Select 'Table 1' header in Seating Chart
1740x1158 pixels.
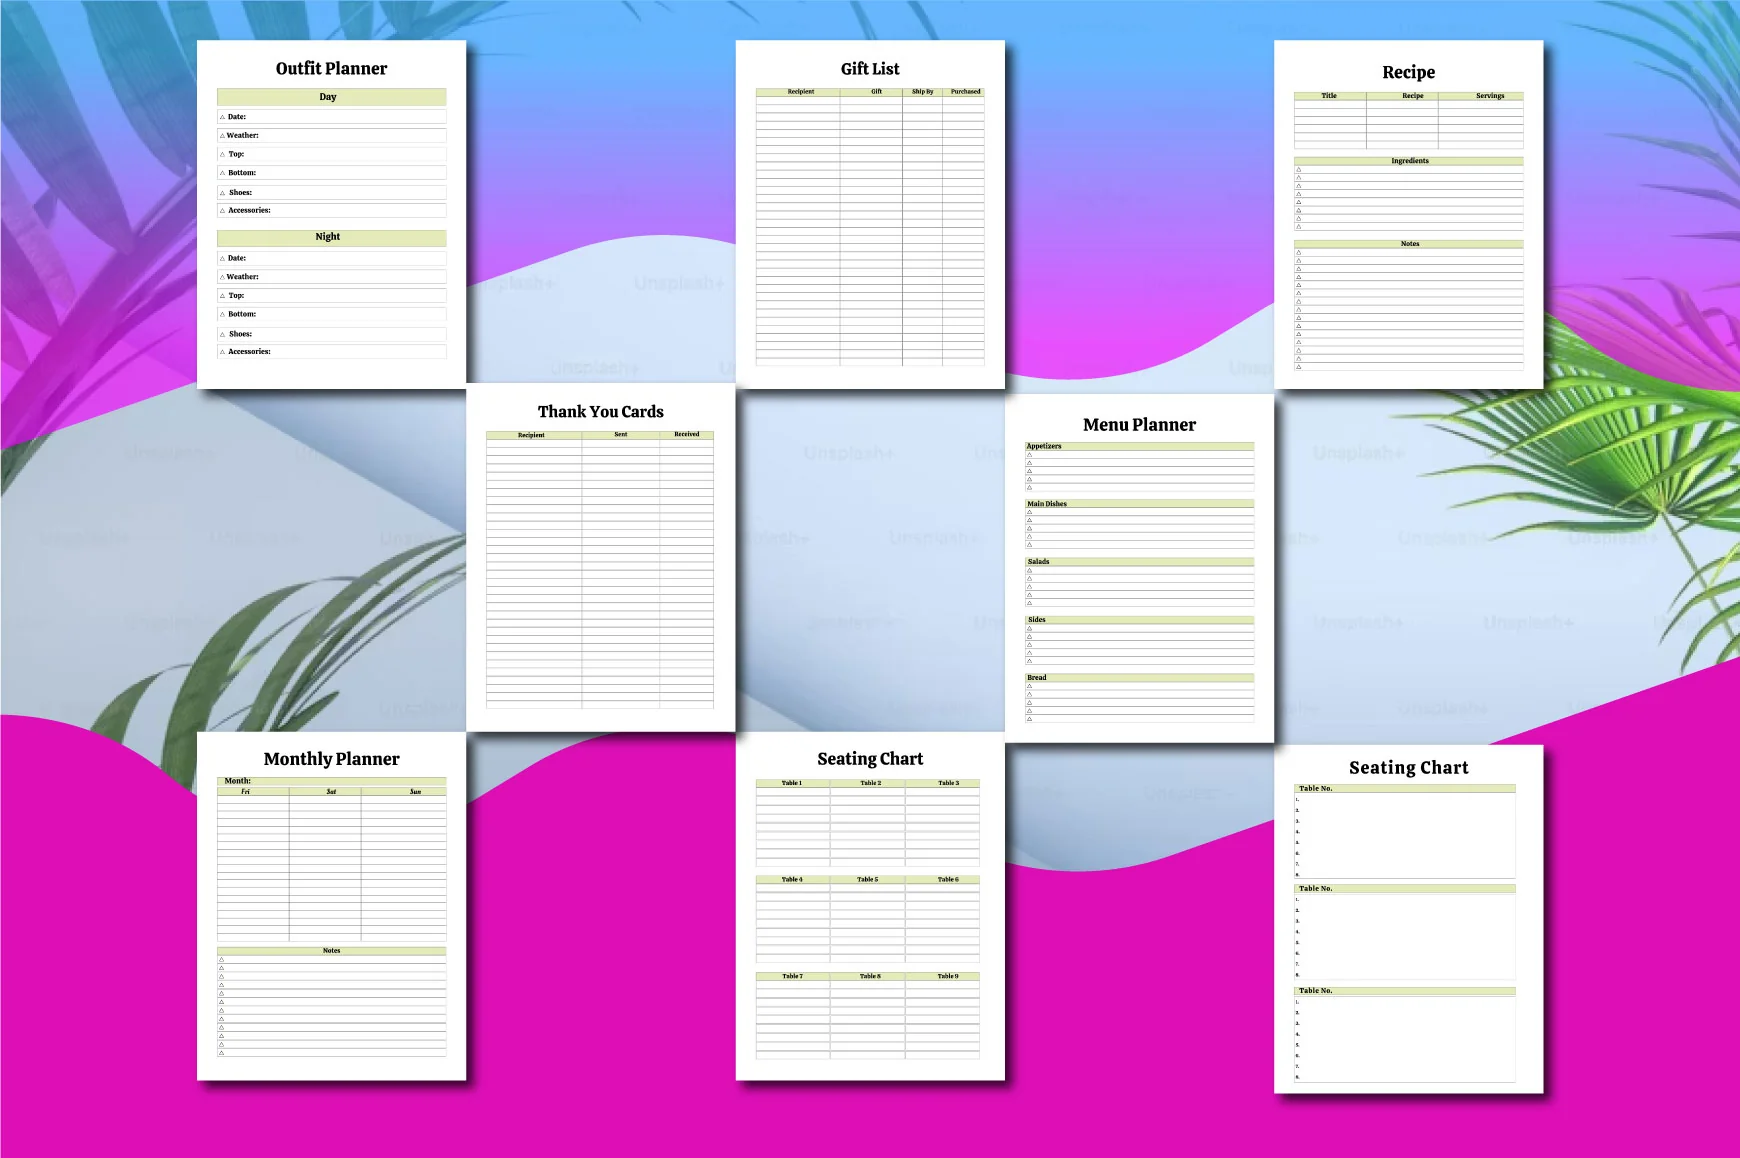[792, 783]
